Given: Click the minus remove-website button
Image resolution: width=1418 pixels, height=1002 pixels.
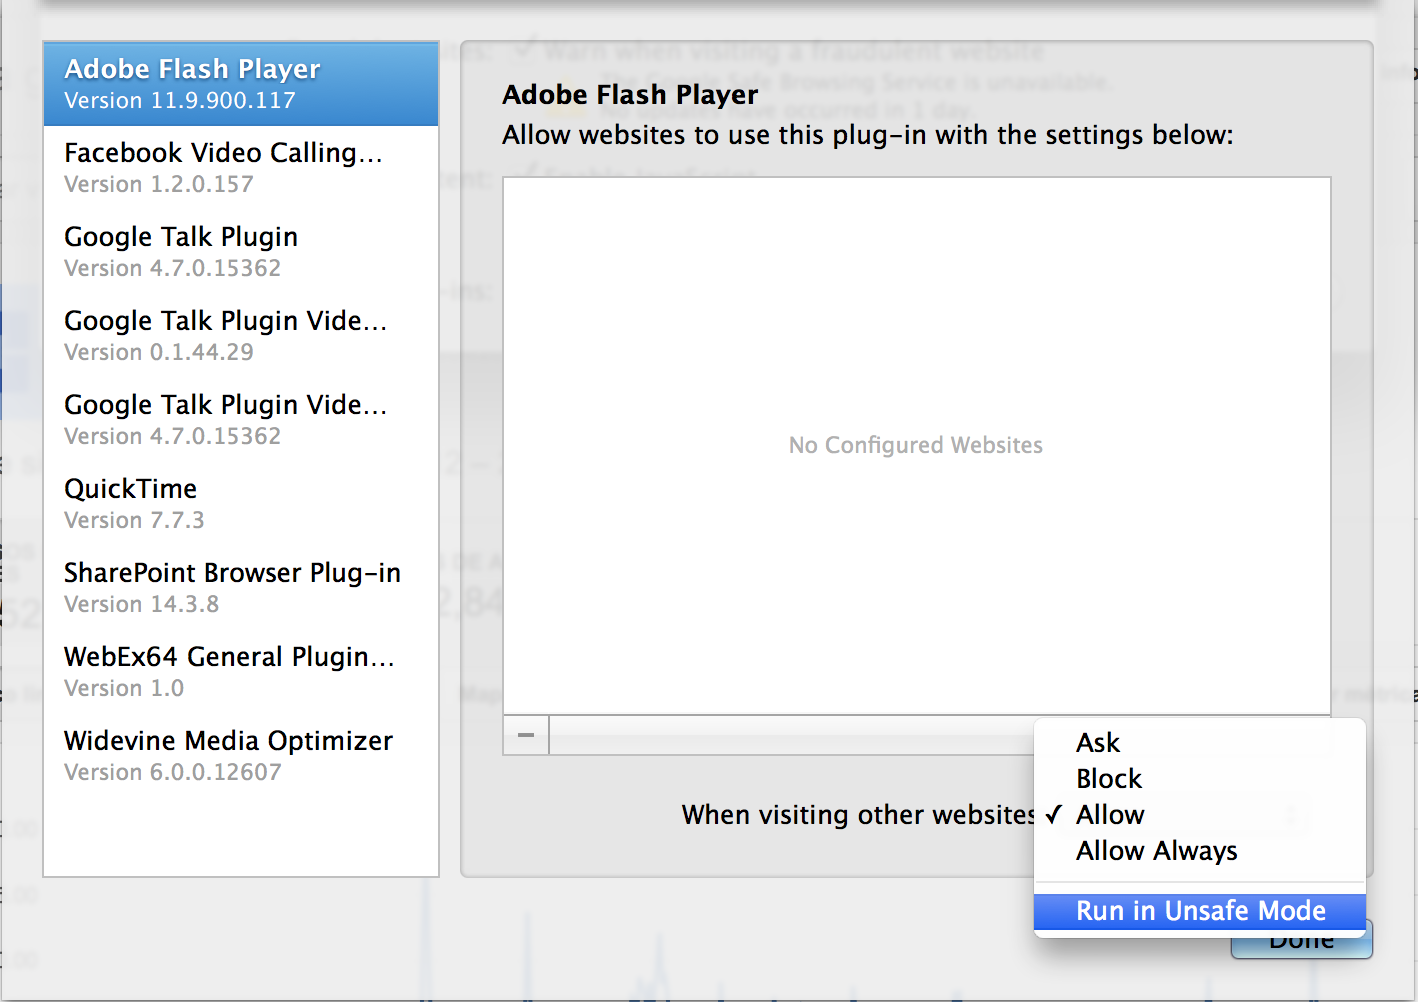Looking at the screenshot, I should pos(526,736).
